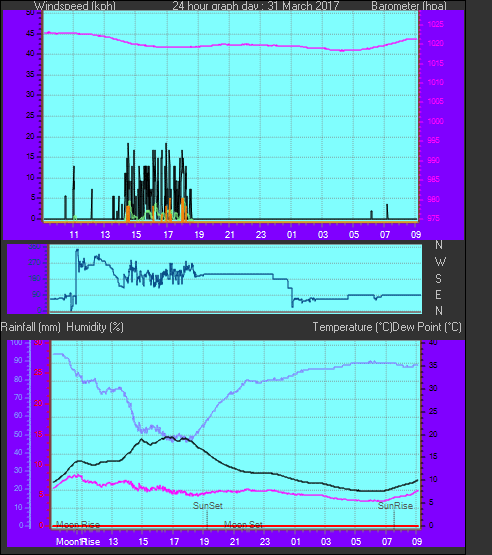This screenshot has height=555, width=492.
Task: Click the 21 hour tick on temperature graph
Action: (235, 542)
